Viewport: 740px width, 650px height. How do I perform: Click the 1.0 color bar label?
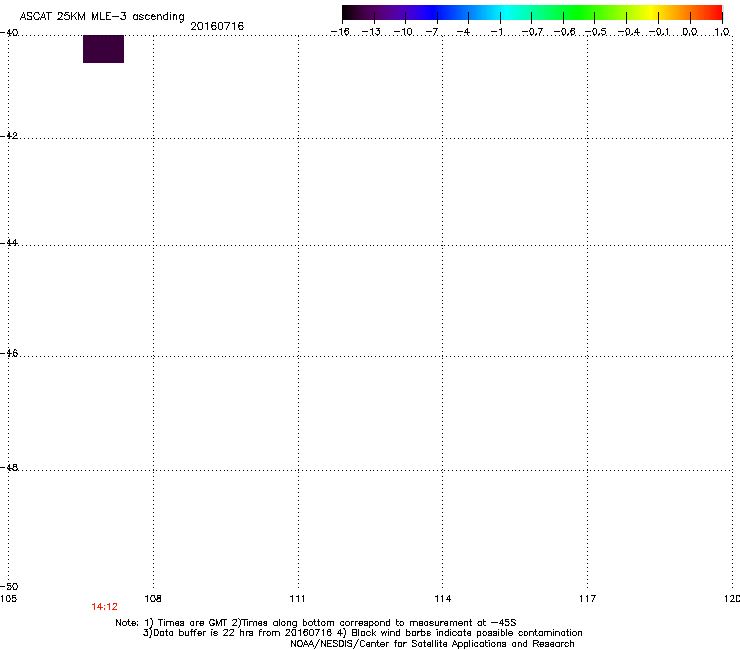[722, 32]
